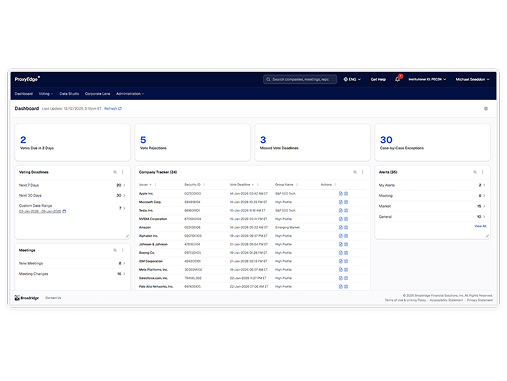
Task: Open Corporate Lens in the navigation bar
Action: pyautogui.click(x=97, y=94)
